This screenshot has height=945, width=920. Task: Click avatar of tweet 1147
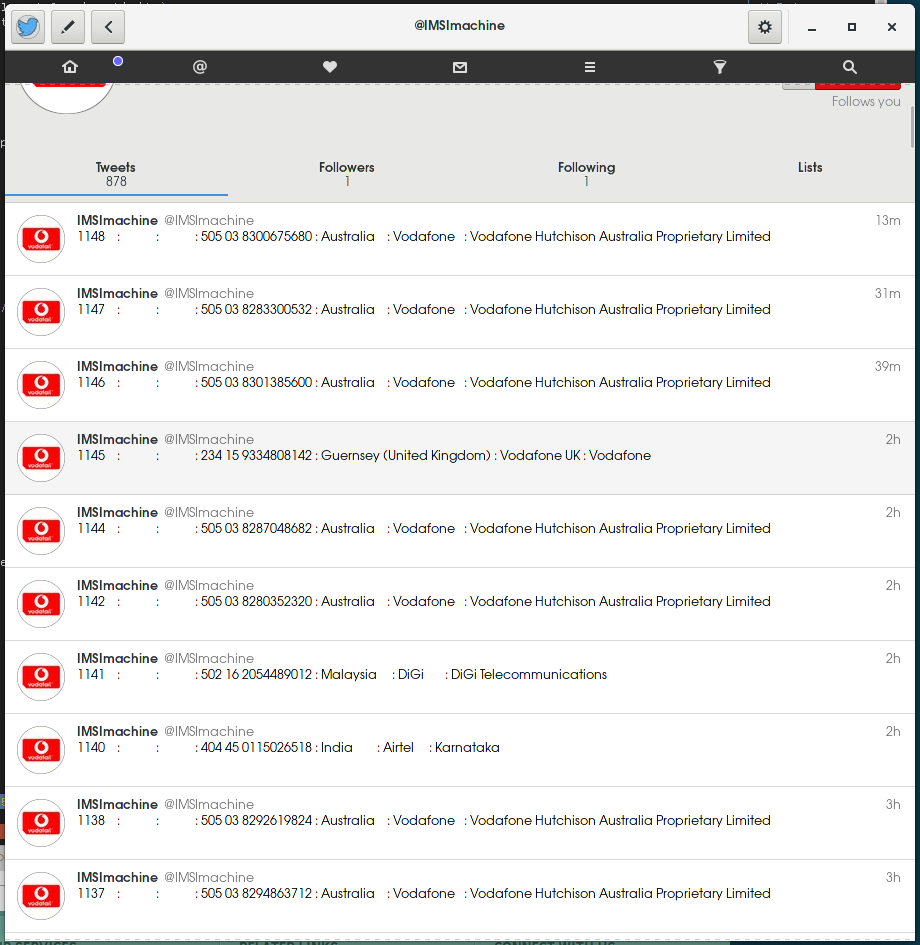41,312
